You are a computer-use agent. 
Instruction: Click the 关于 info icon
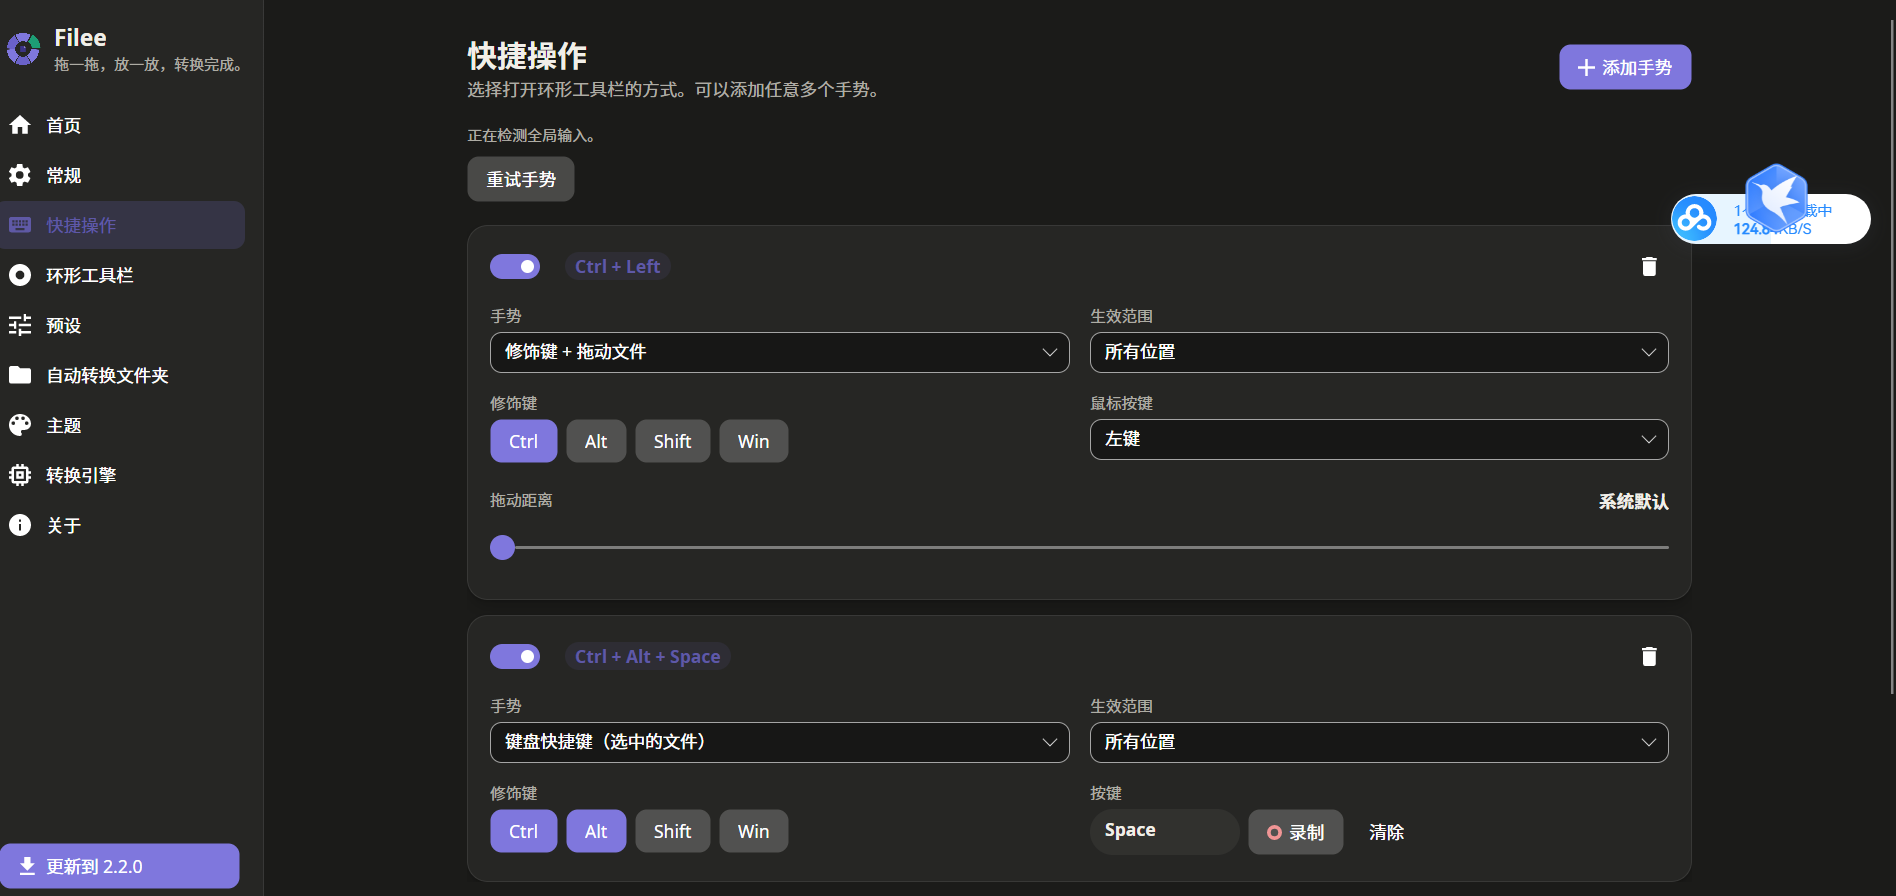[20, 525]
